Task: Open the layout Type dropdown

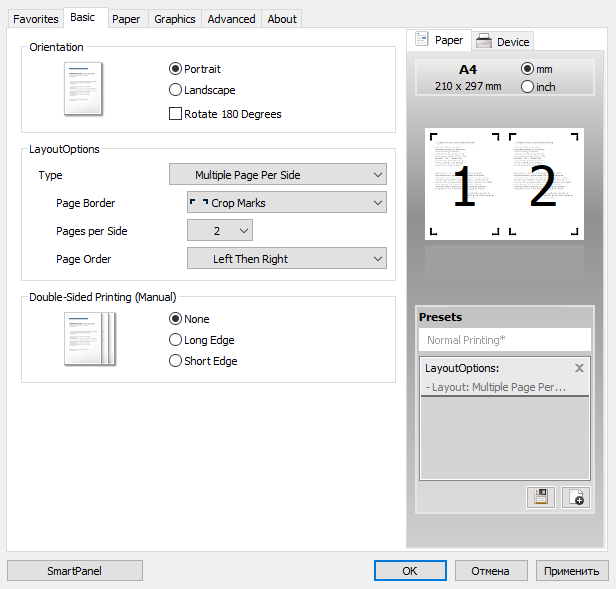Action: tap(277, 175)
